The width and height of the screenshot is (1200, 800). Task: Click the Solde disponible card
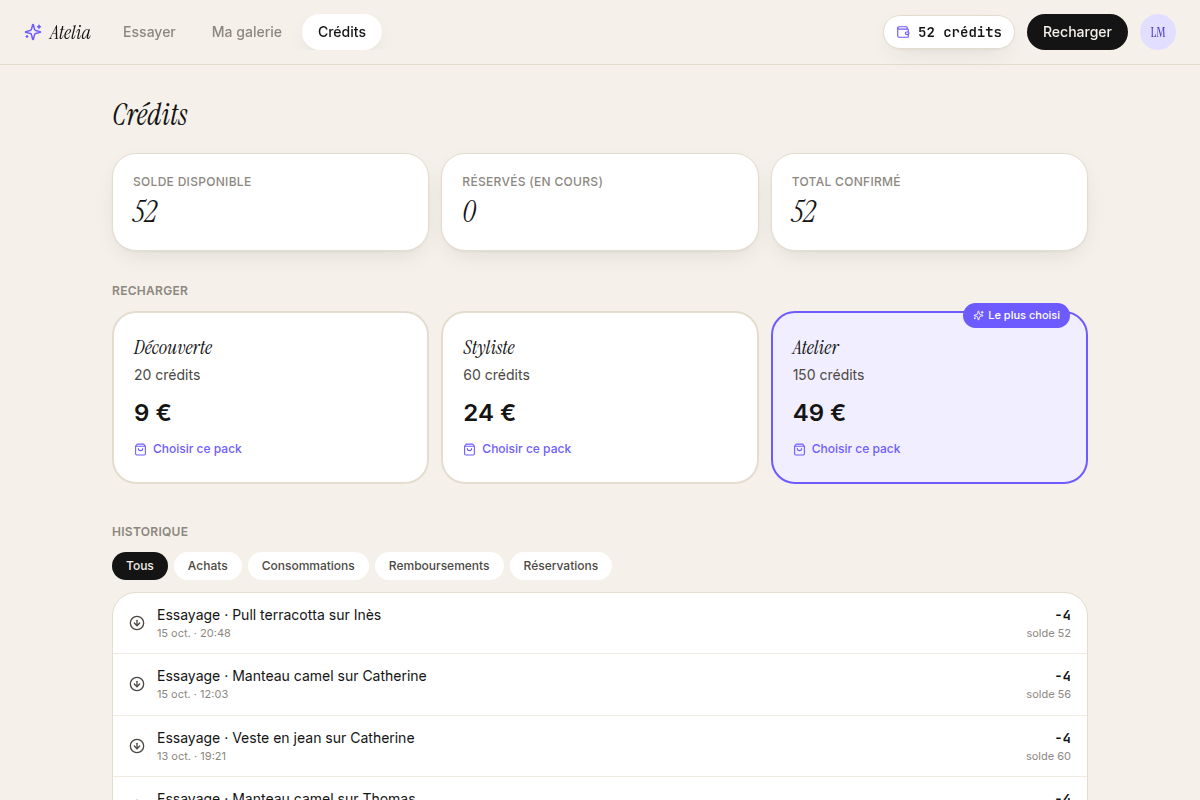click(x=270, y=202)
